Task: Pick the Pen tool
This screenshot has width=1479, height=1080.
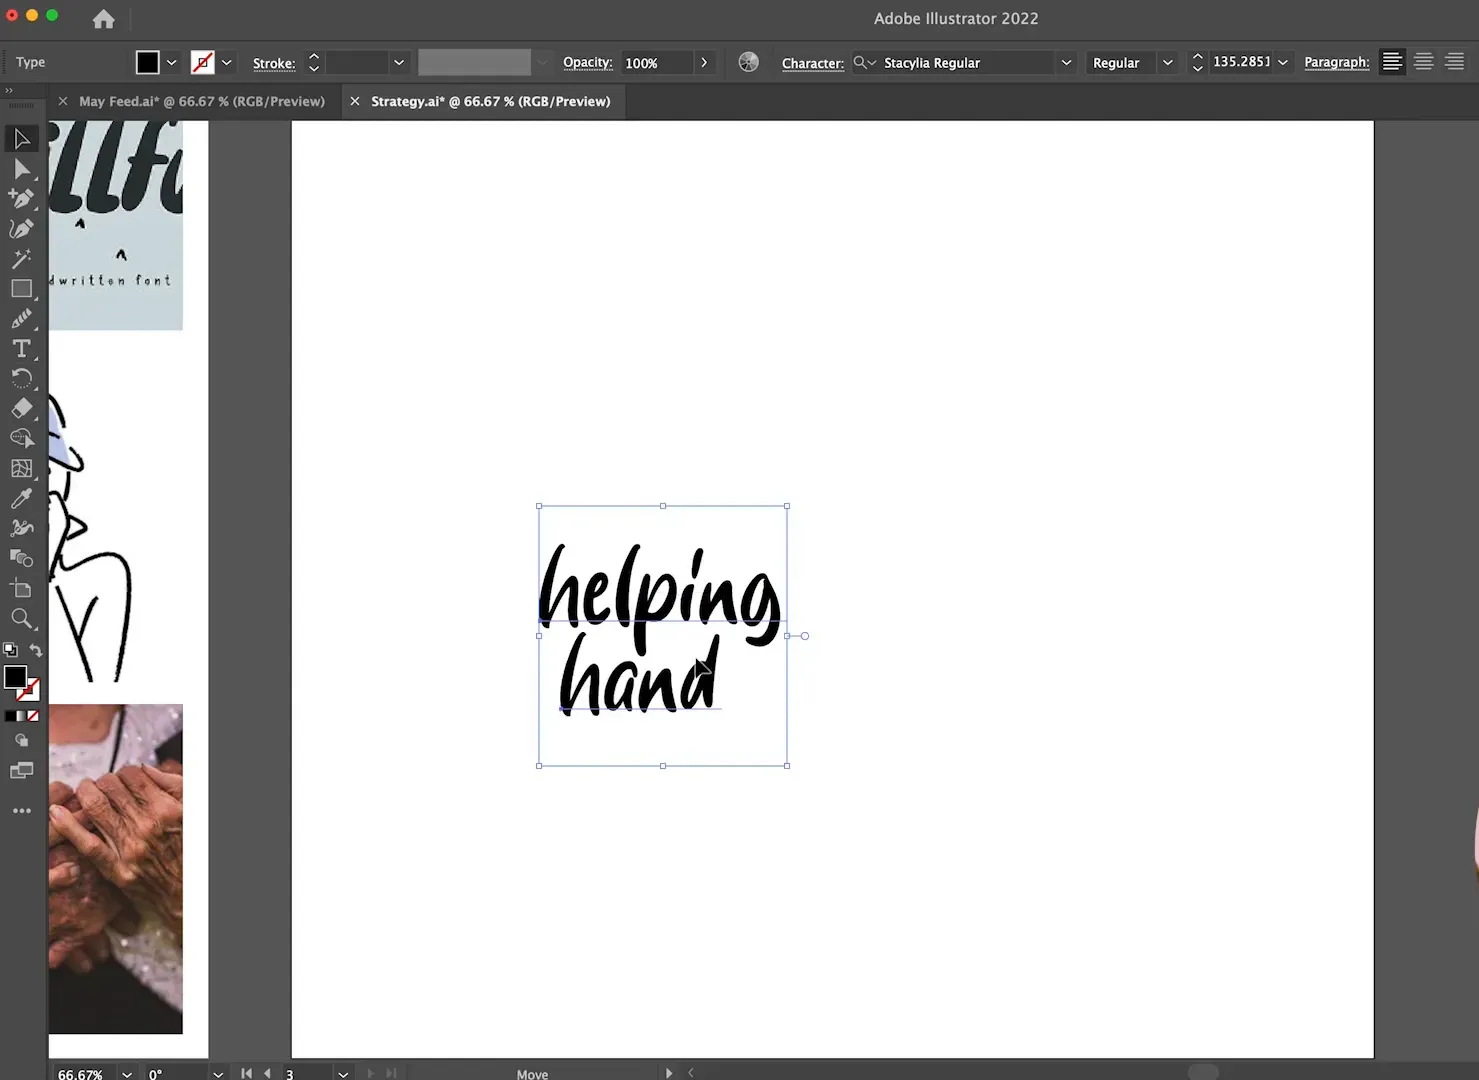Action: [22, 198]
